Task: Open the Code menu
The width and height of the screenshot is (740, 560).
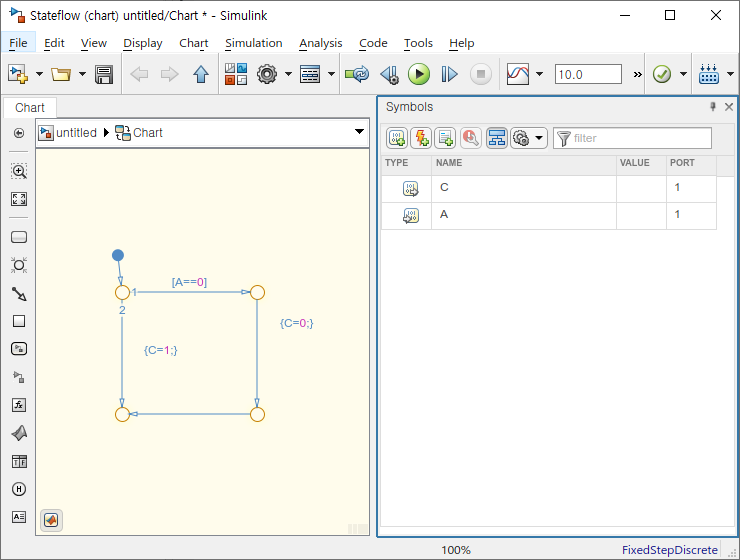Action: coord(373,43)
